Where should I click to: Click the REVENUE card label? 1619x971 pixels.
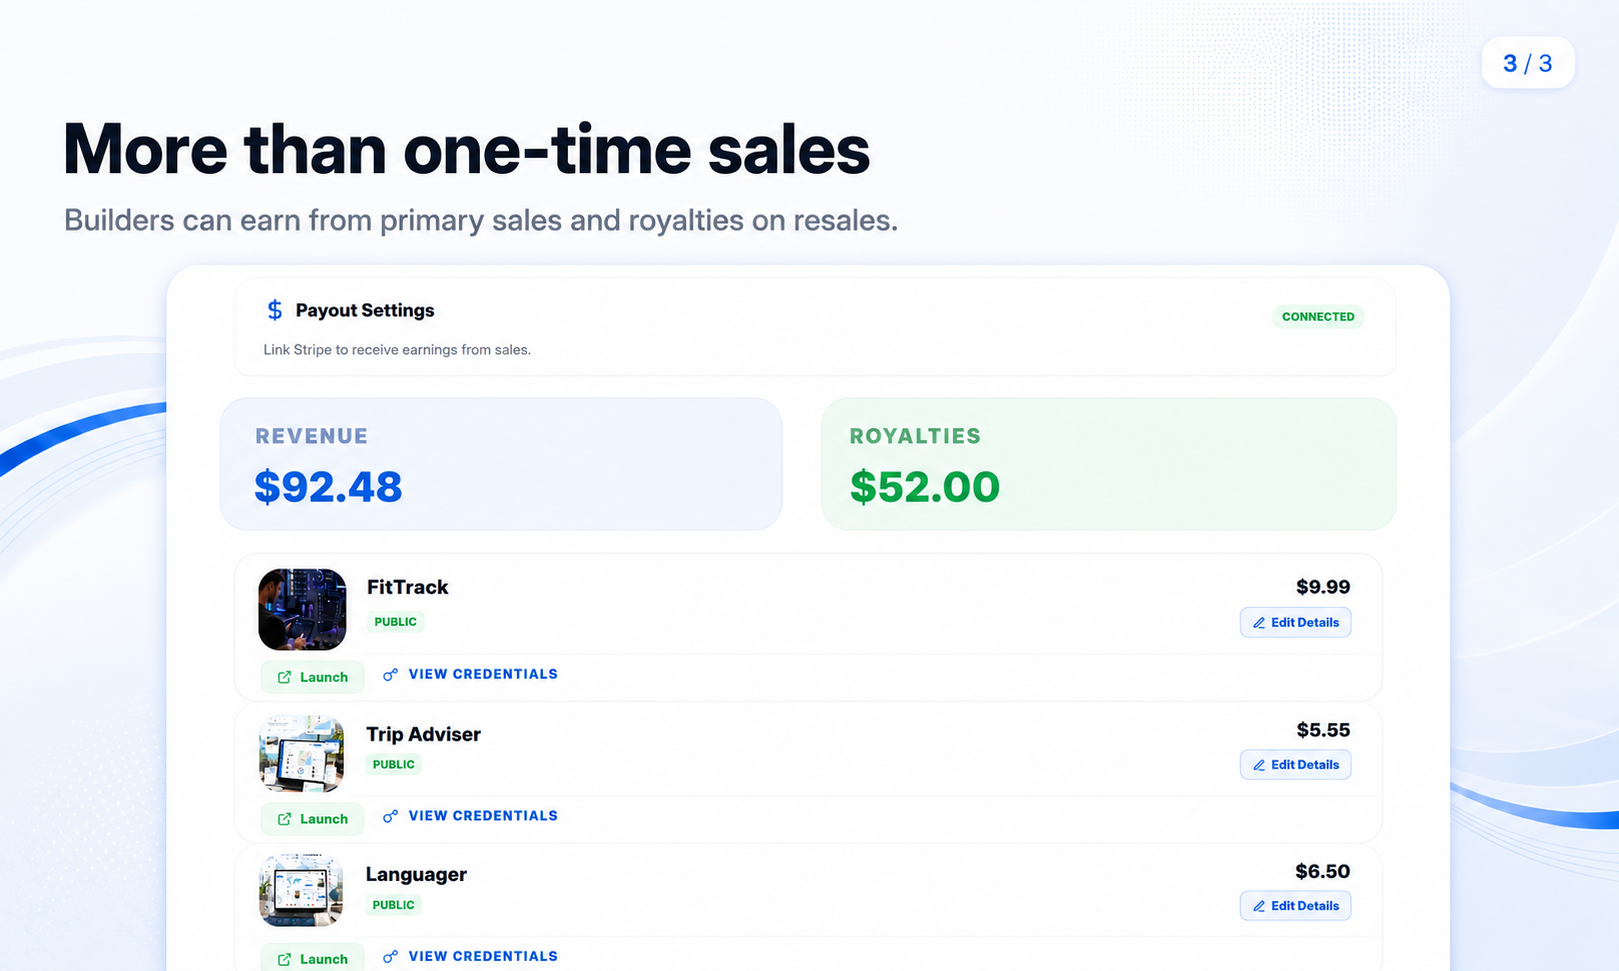tap(312, 436)
